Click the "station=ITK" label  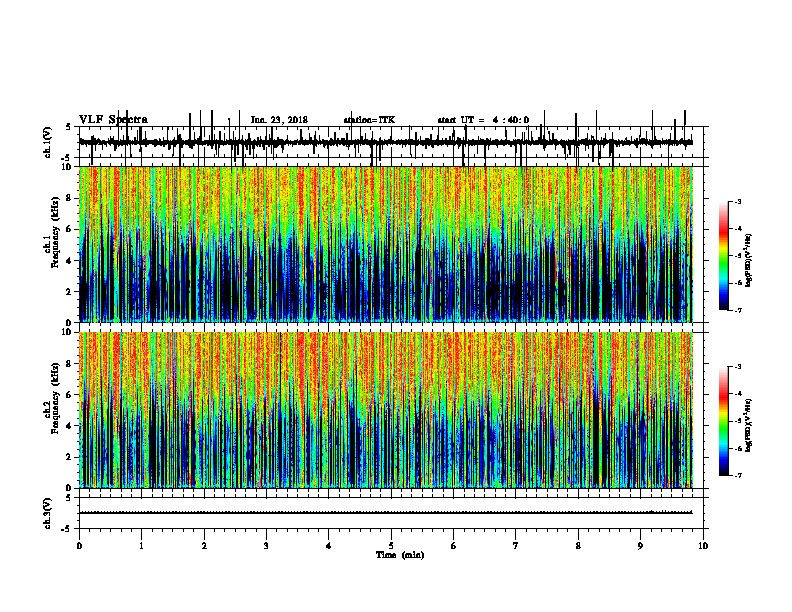click(x=369, y=120)
